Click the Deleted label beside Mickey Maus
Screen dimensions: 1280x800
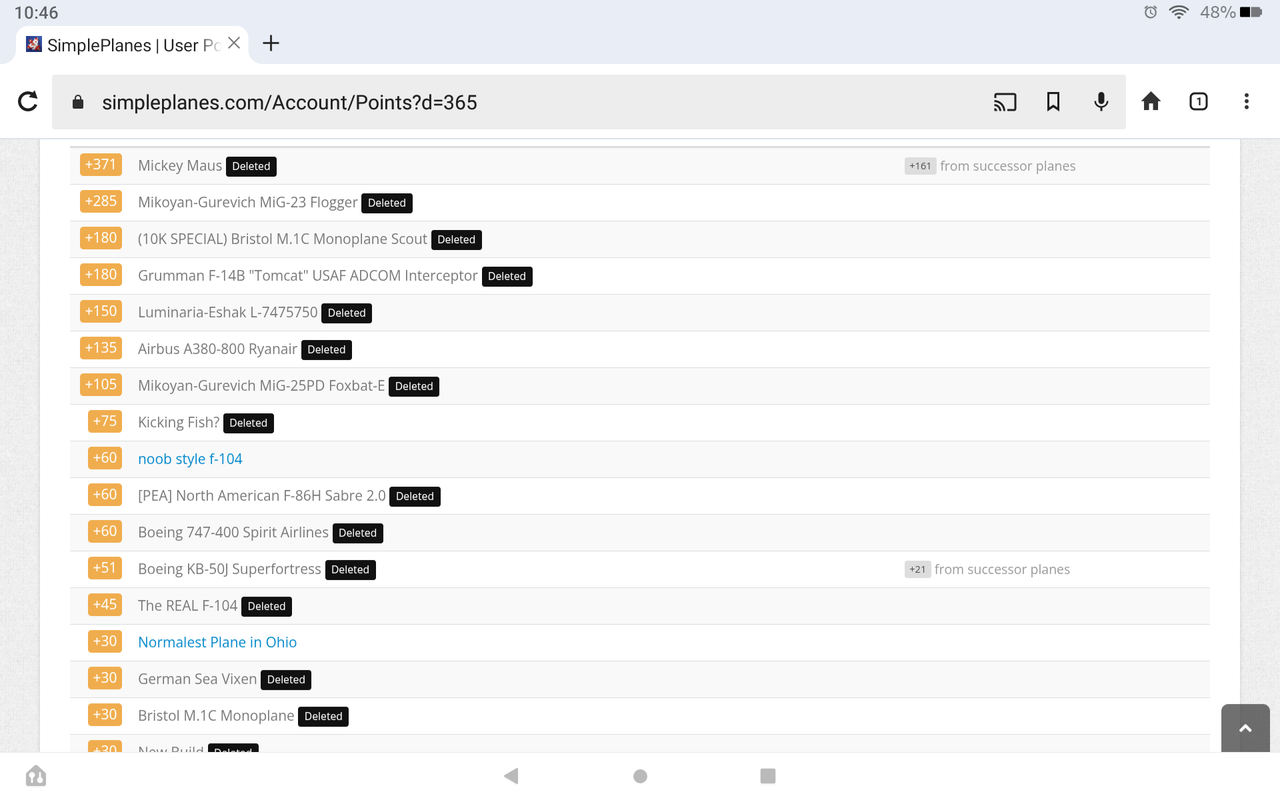pos(251,166)
